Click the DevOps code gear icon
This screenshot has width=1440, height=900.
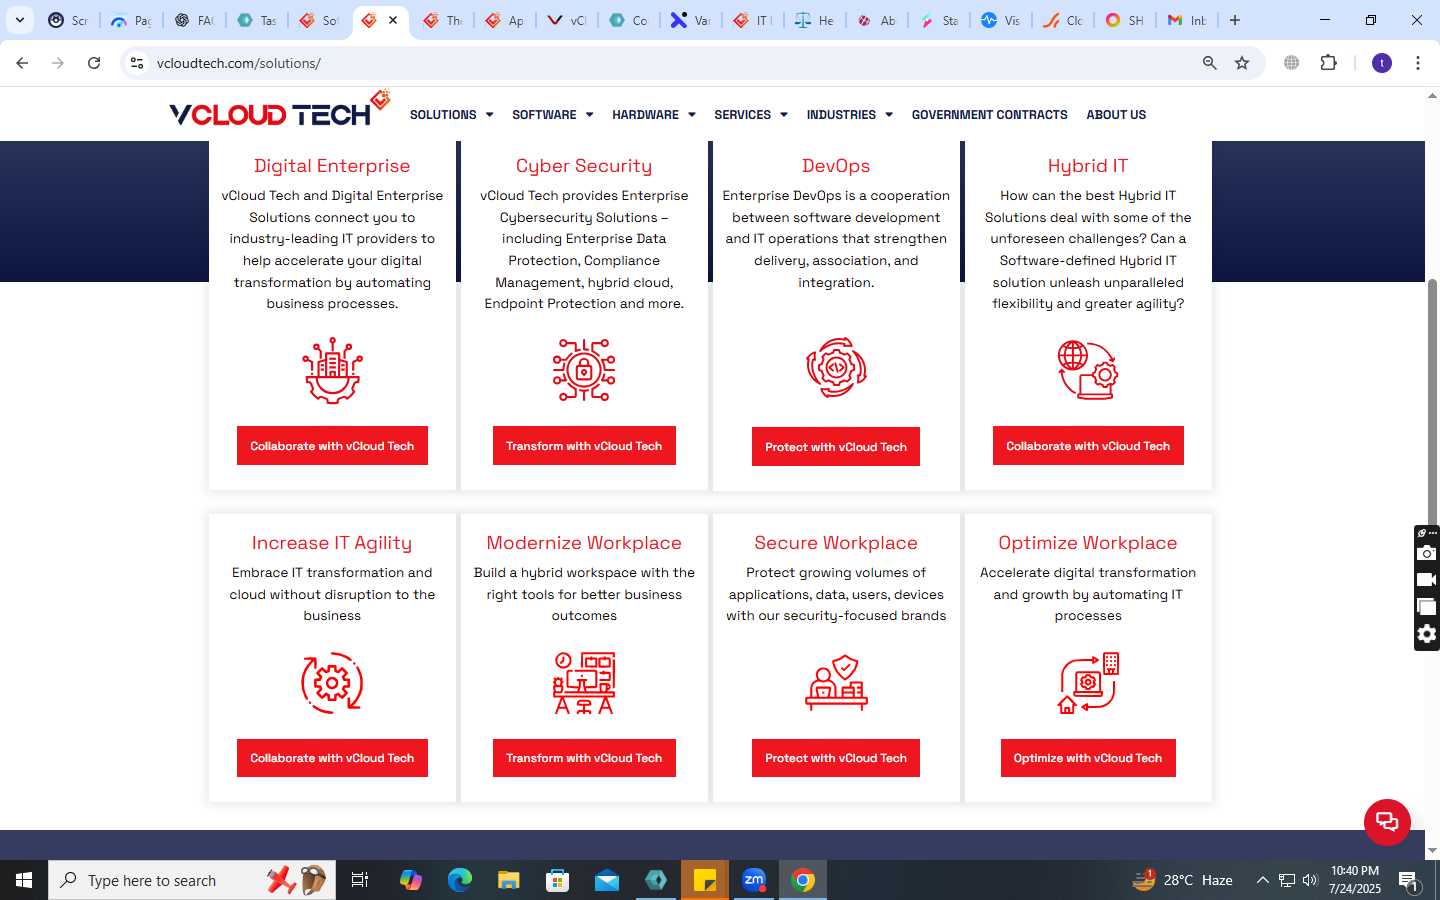click(x=836, y=368)
